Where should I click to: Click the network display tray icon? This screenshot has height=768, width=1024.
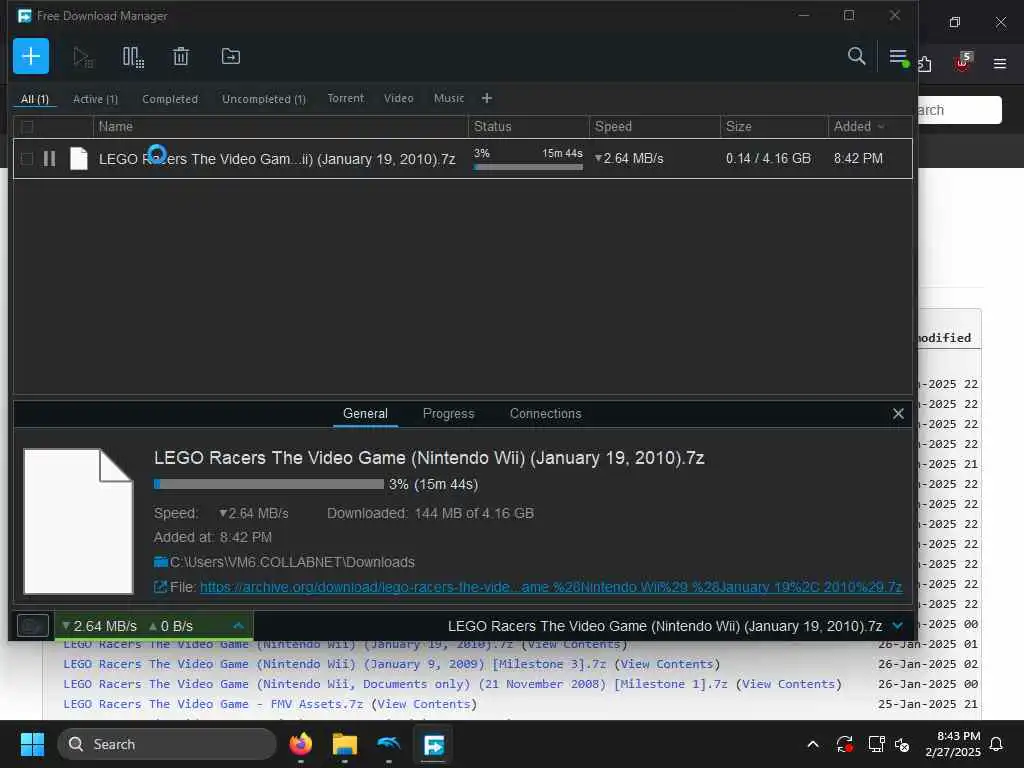pyautogui.click(x=876, y=744)
